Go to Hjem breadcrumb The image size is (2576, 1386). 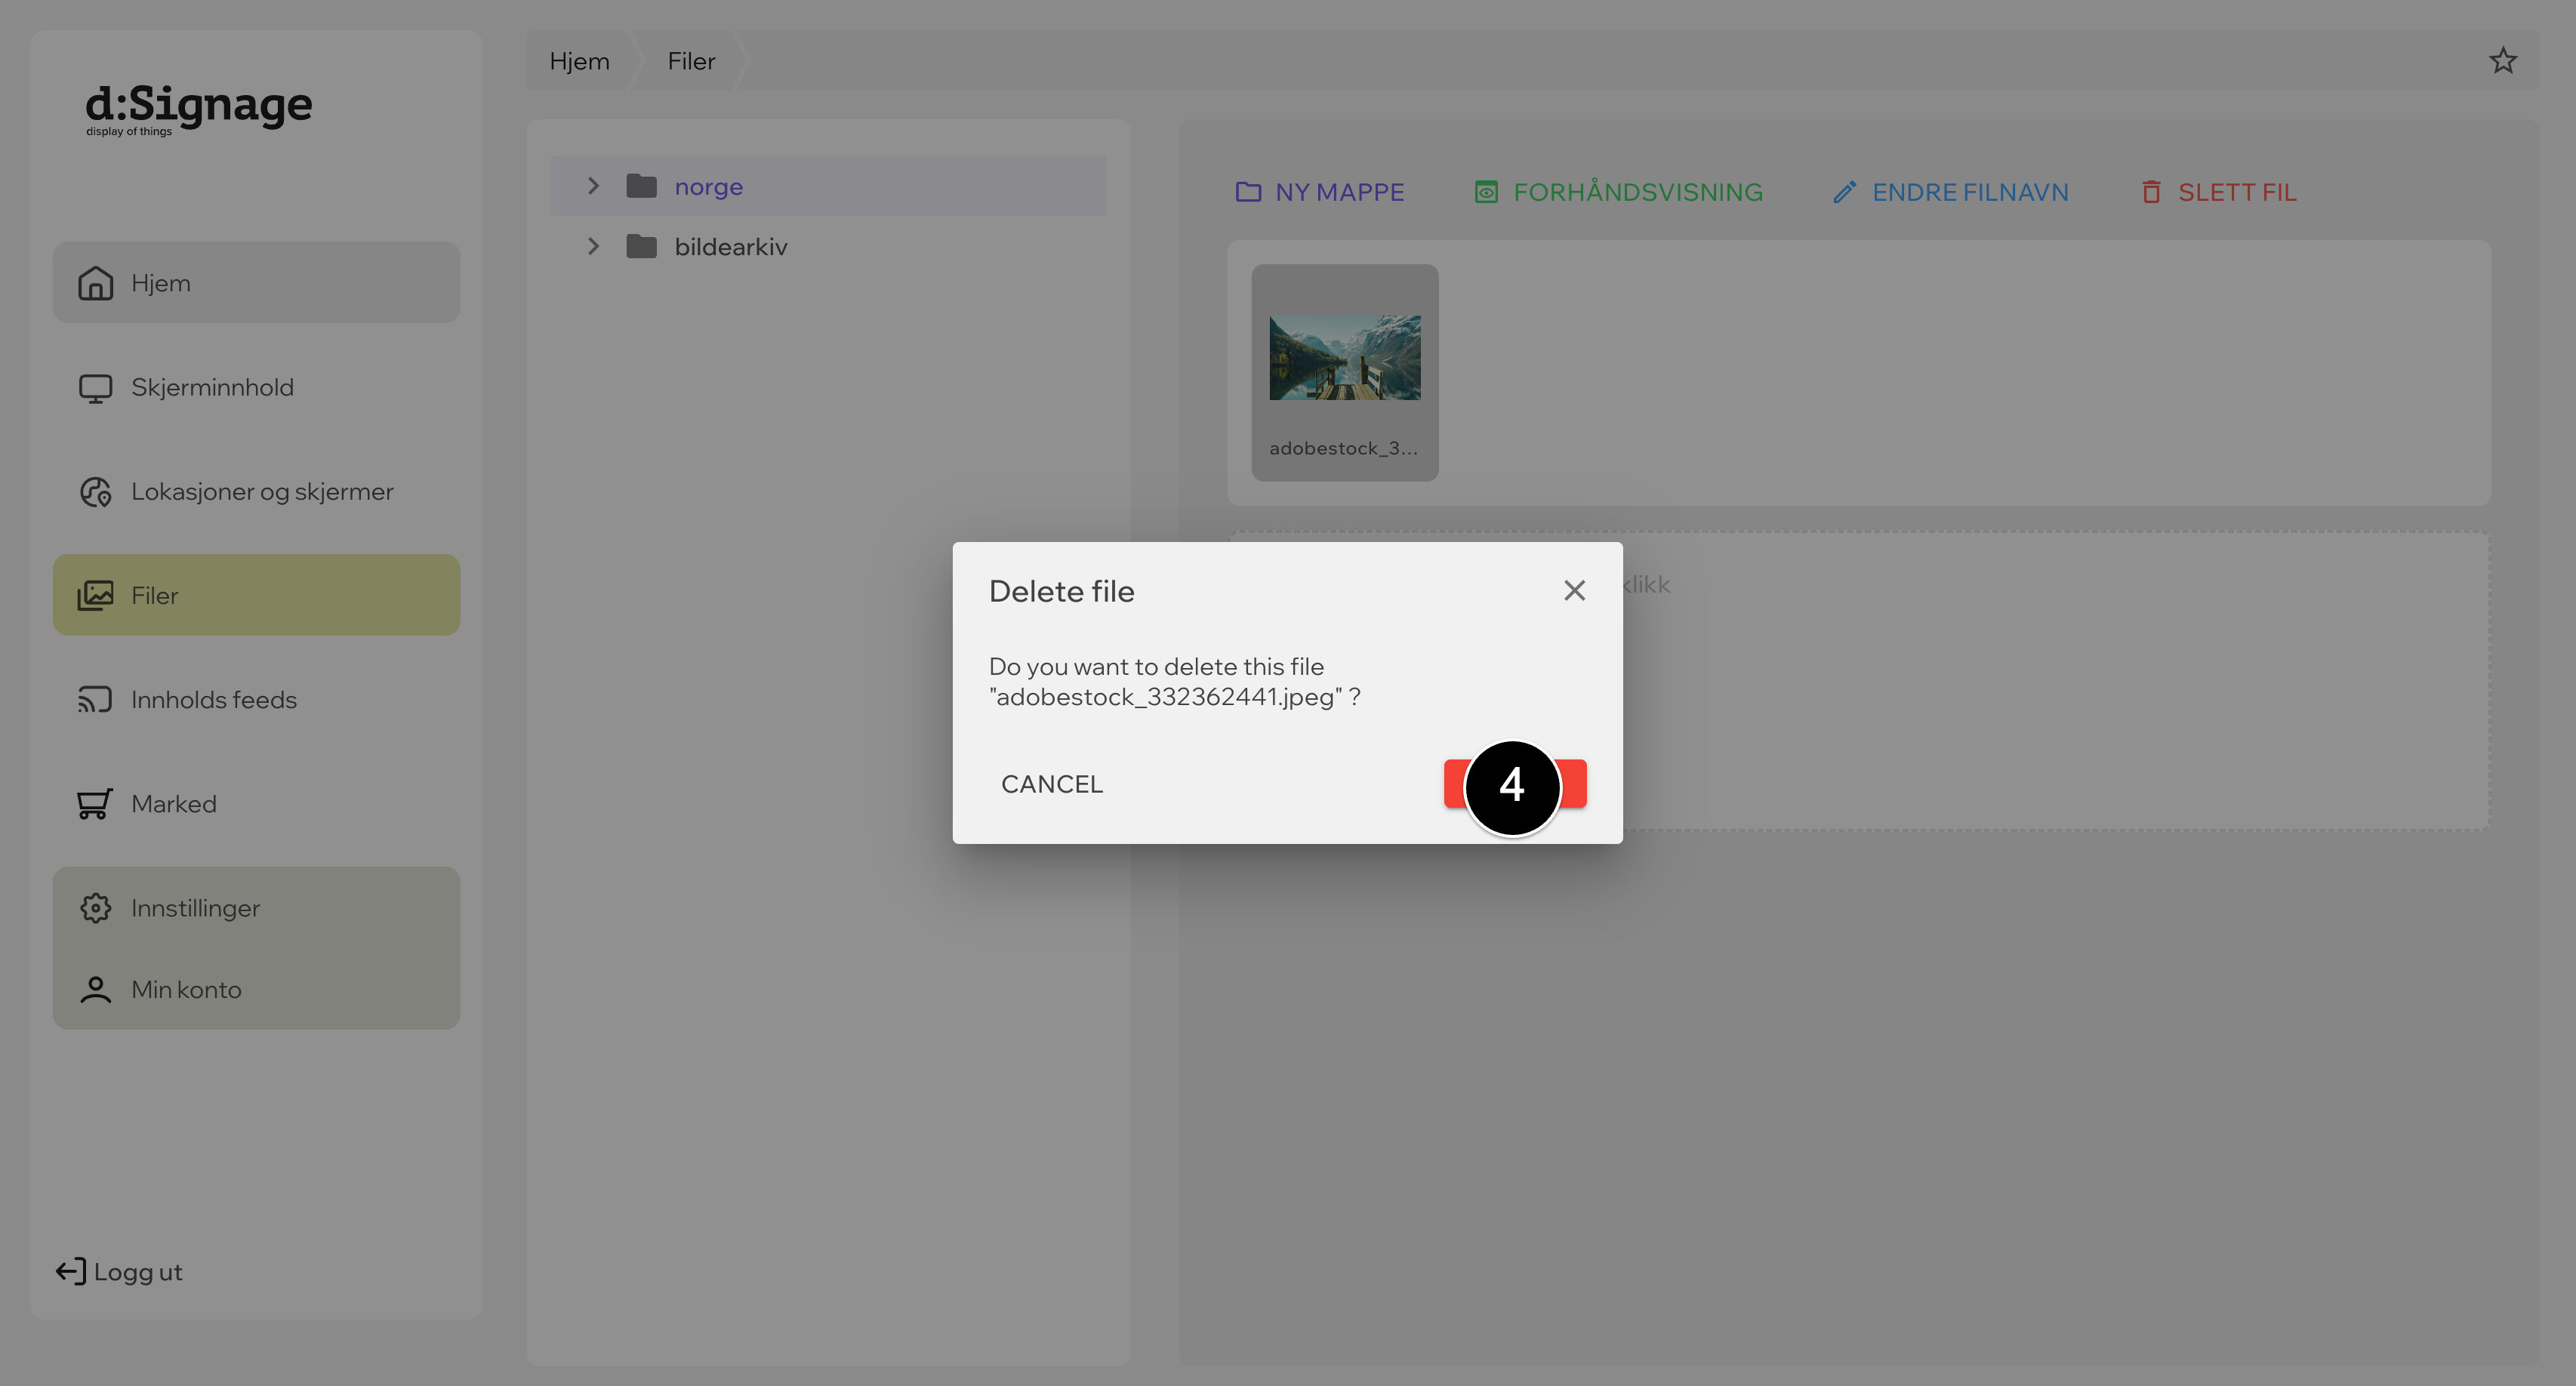580,61
